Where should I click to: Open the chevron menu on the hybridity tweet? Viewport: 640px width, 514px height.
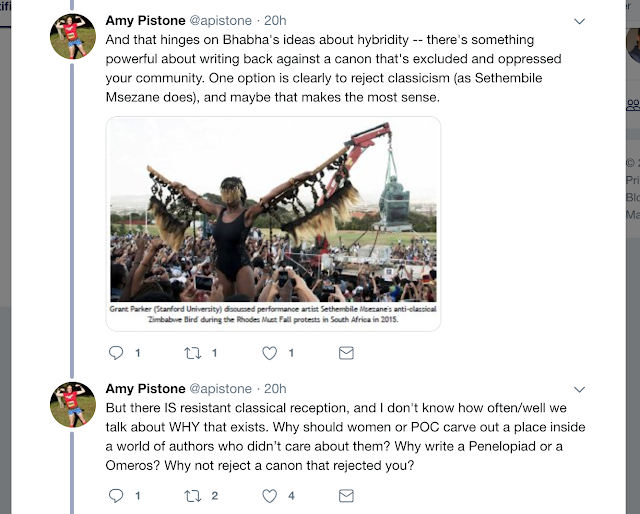pos(580,21)
